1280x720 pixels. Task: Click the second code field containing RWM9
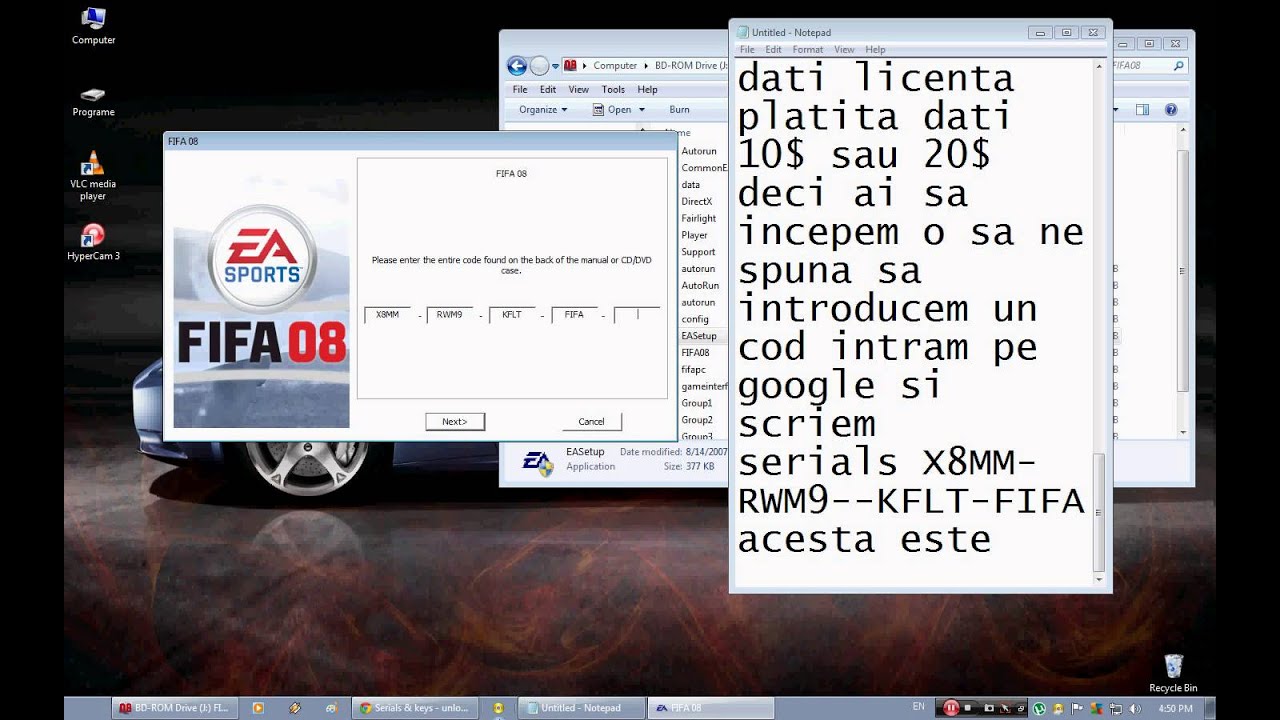click(449, 315)
